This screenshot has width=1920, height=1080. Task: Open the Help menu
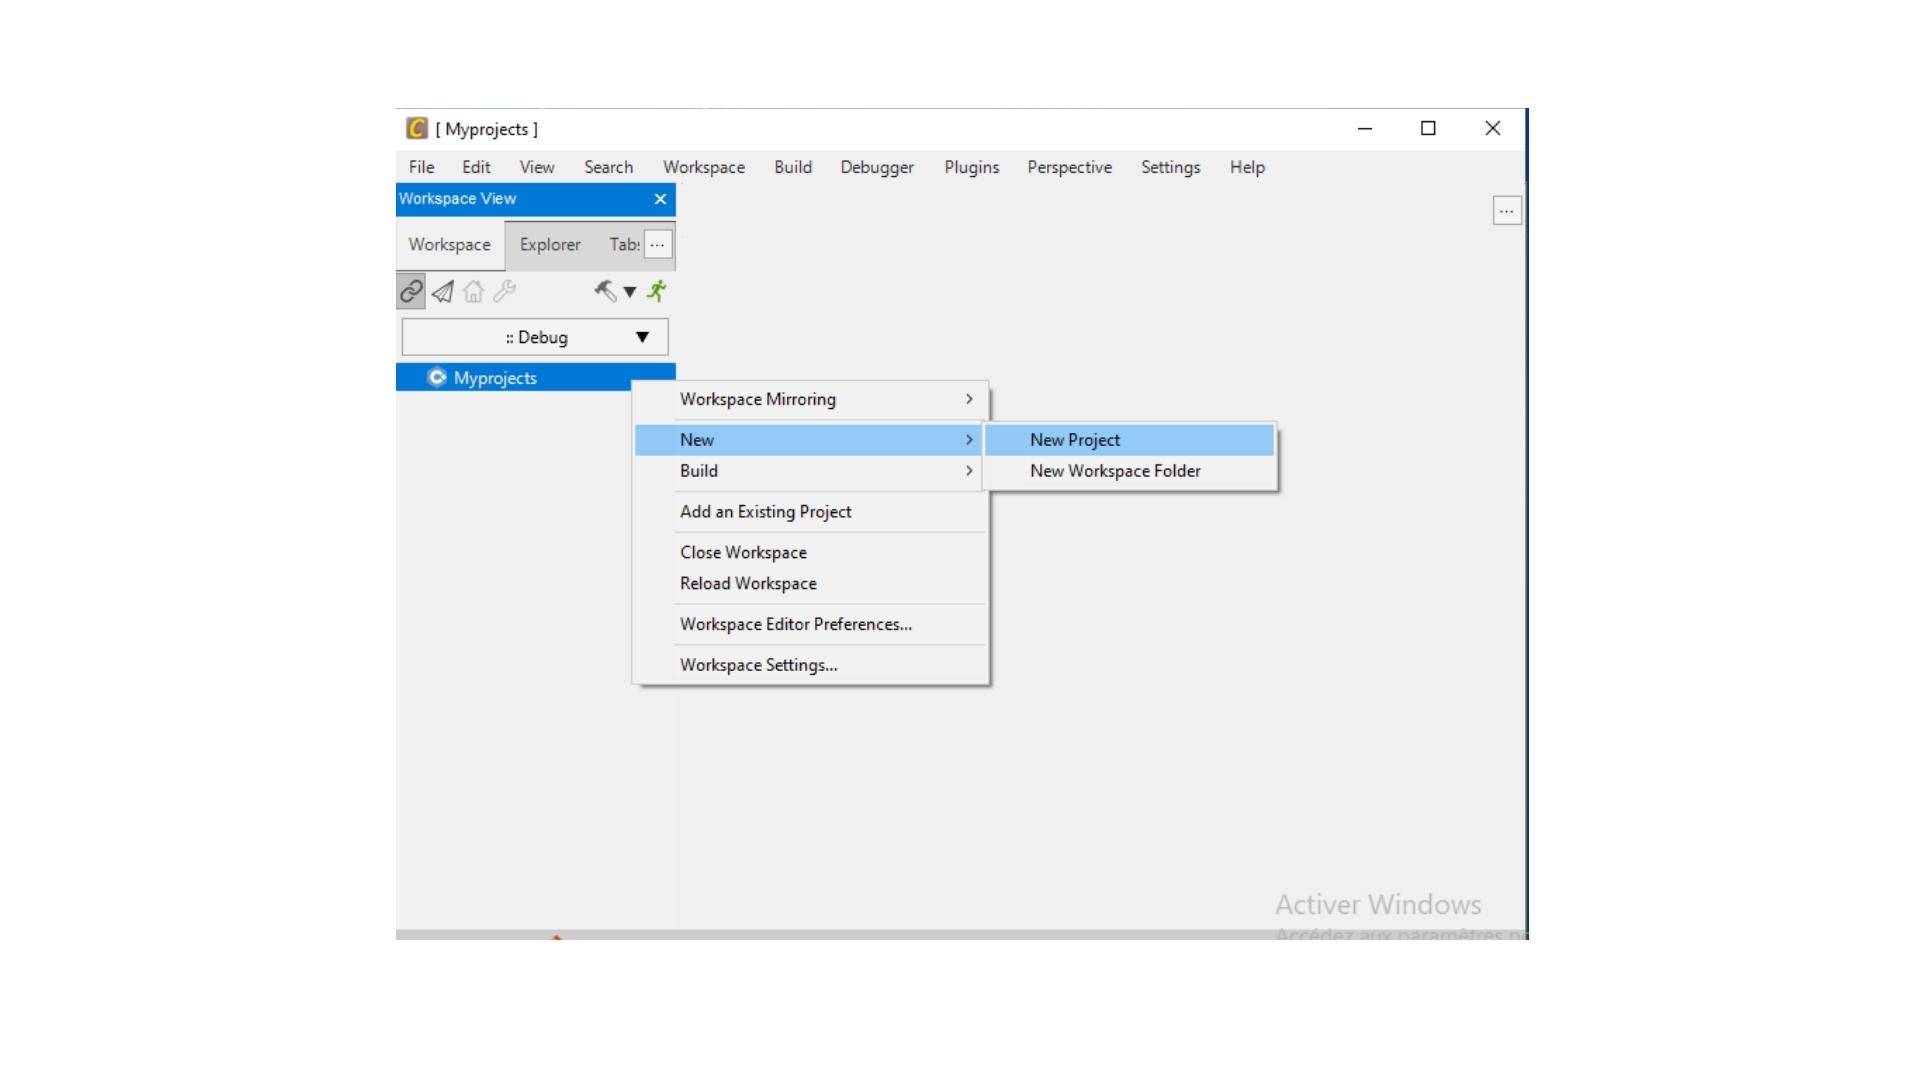point(1248,167)
